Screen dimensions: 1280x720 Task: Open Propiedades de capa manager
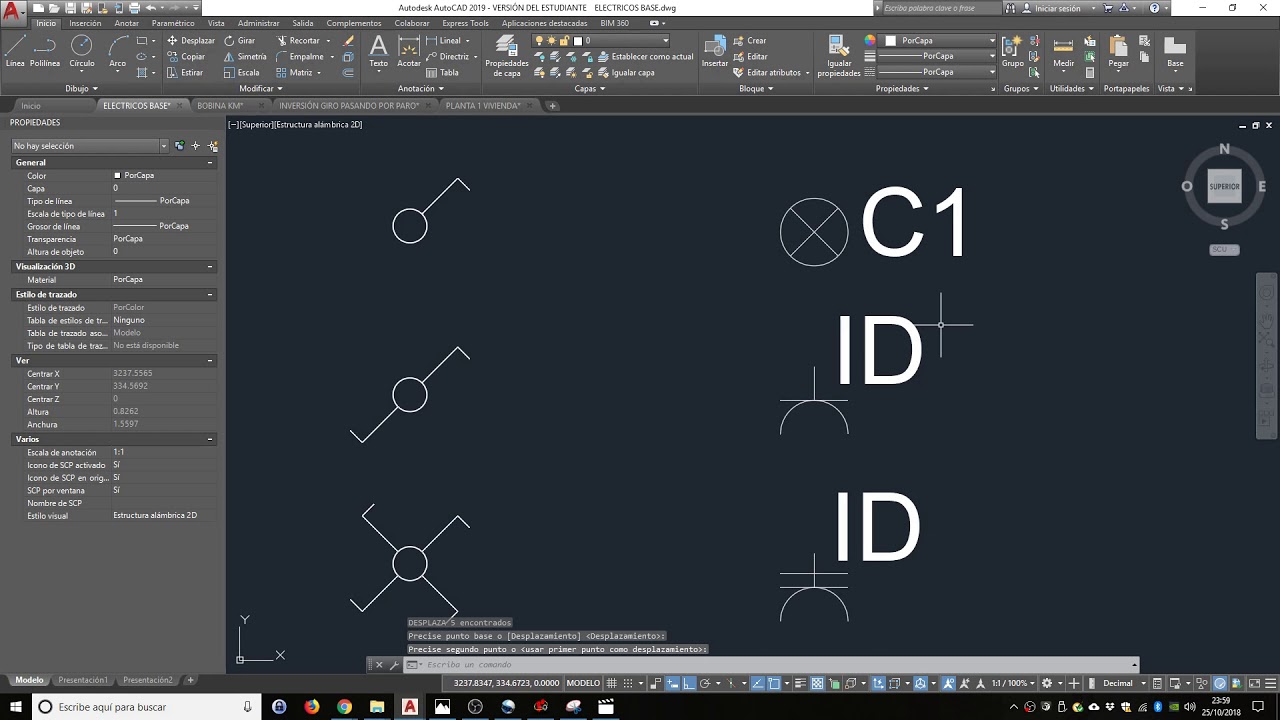point(507,56)
